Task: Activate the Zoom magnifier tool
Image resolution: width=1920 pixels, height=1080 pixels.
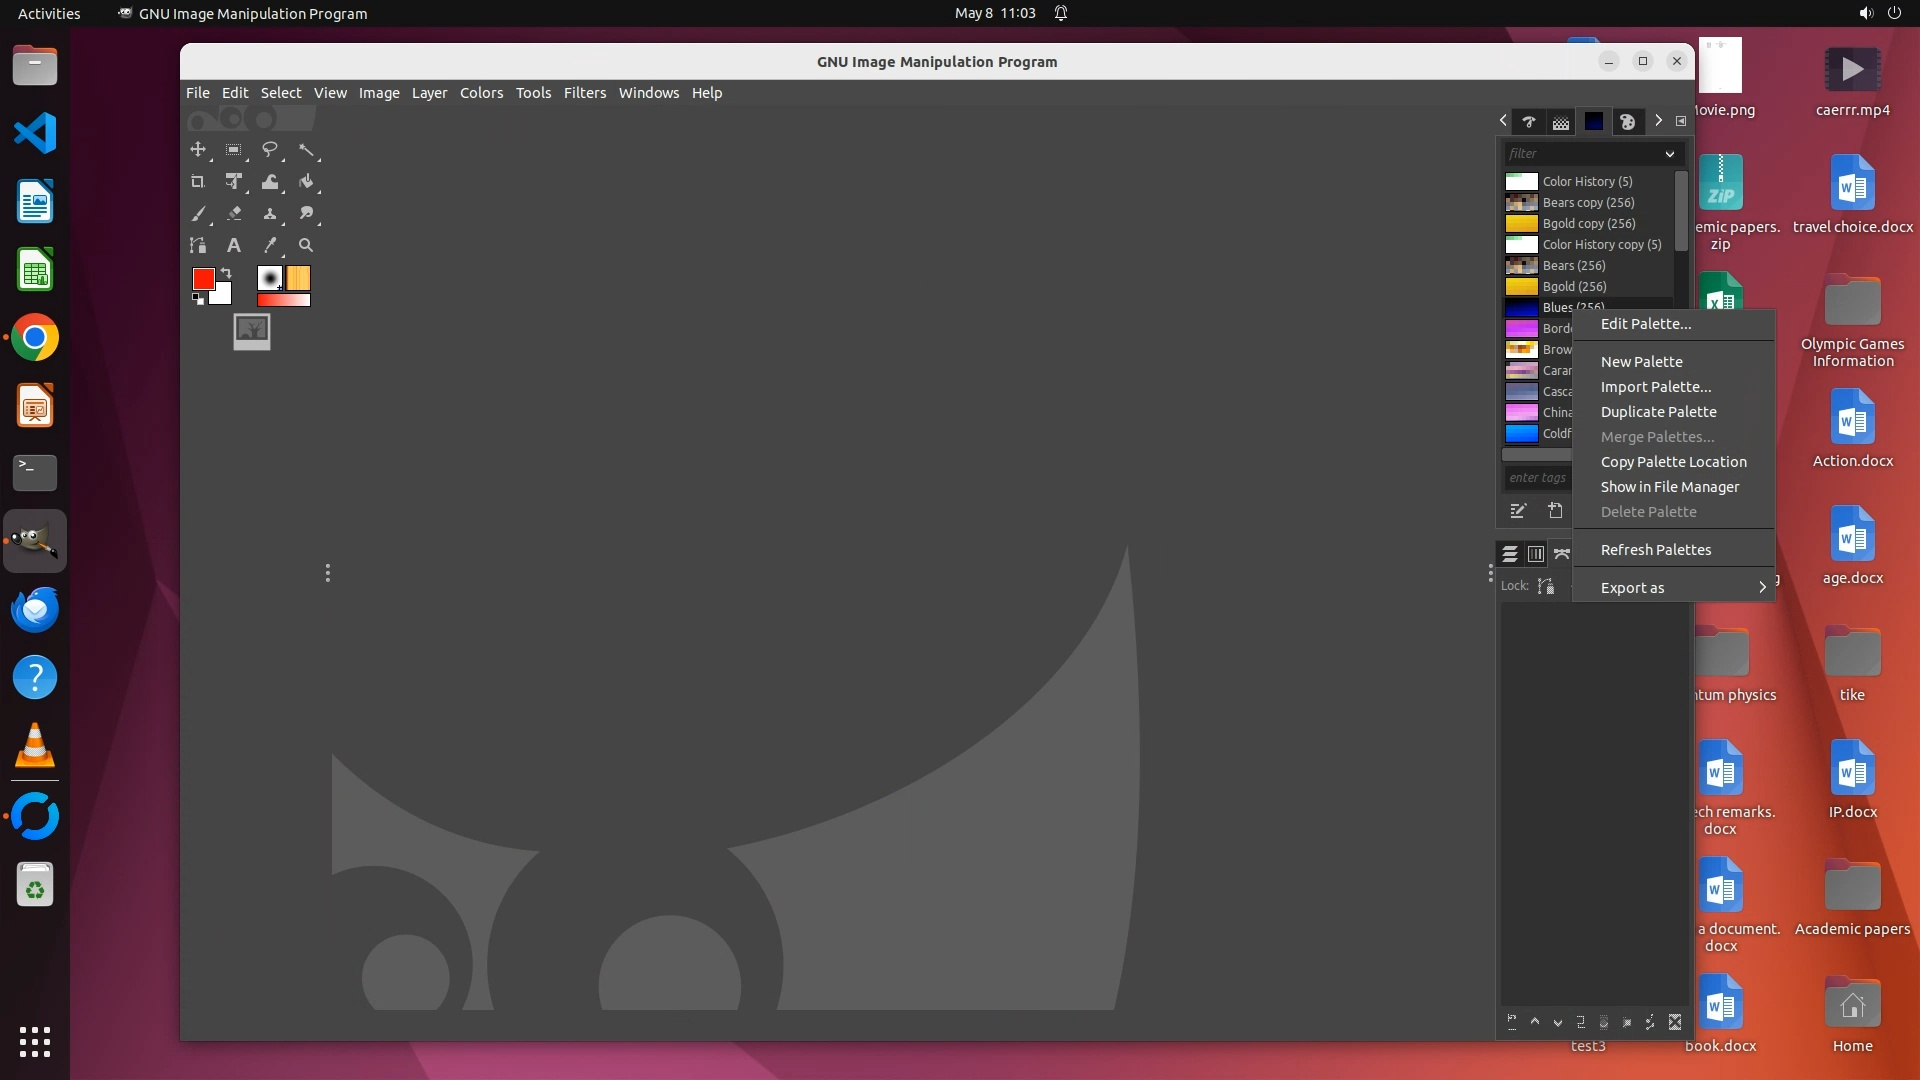Action: coord(306,245)
